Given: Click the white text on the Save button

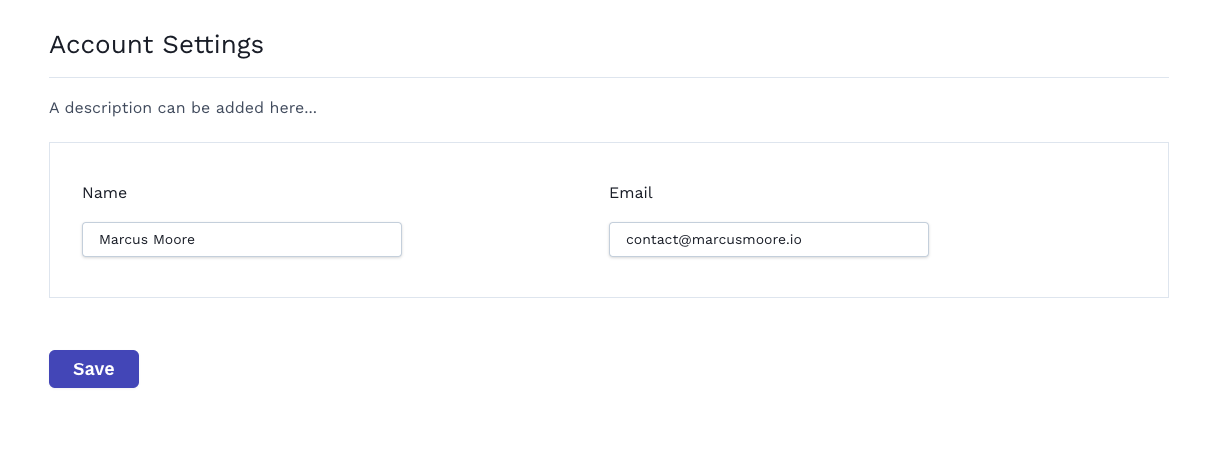Looking at the screenshot, I should pyautogui.click(x=94, y=369).
